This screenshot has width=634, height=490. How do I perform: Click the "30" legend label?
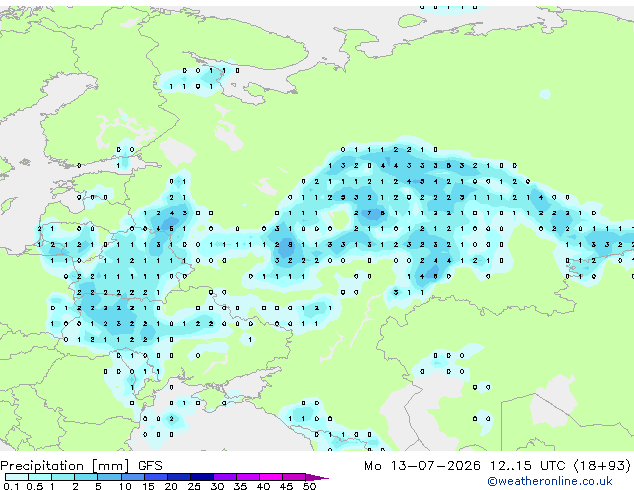(217, 486)
